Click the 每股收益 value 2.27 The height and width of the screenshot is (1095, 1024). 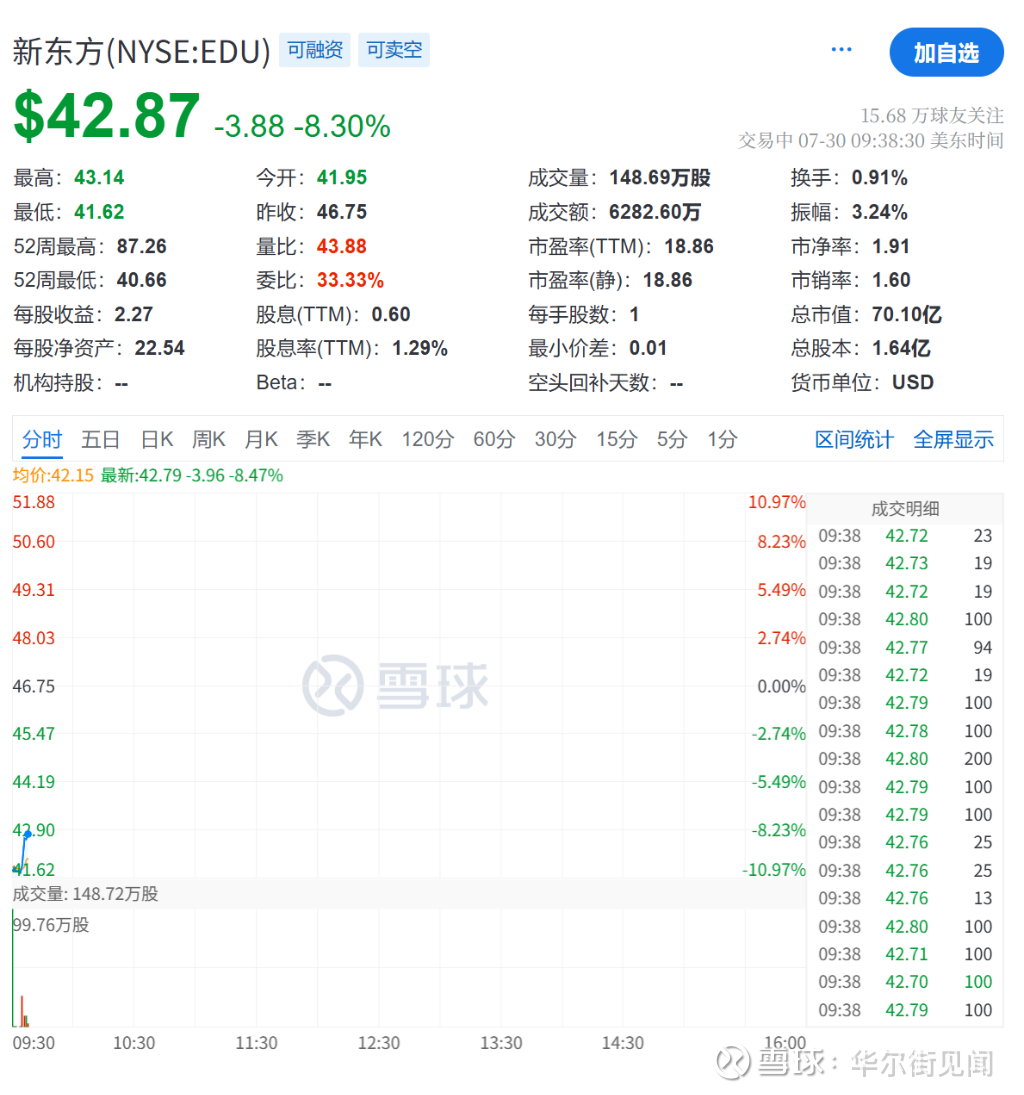coord(133,314)
